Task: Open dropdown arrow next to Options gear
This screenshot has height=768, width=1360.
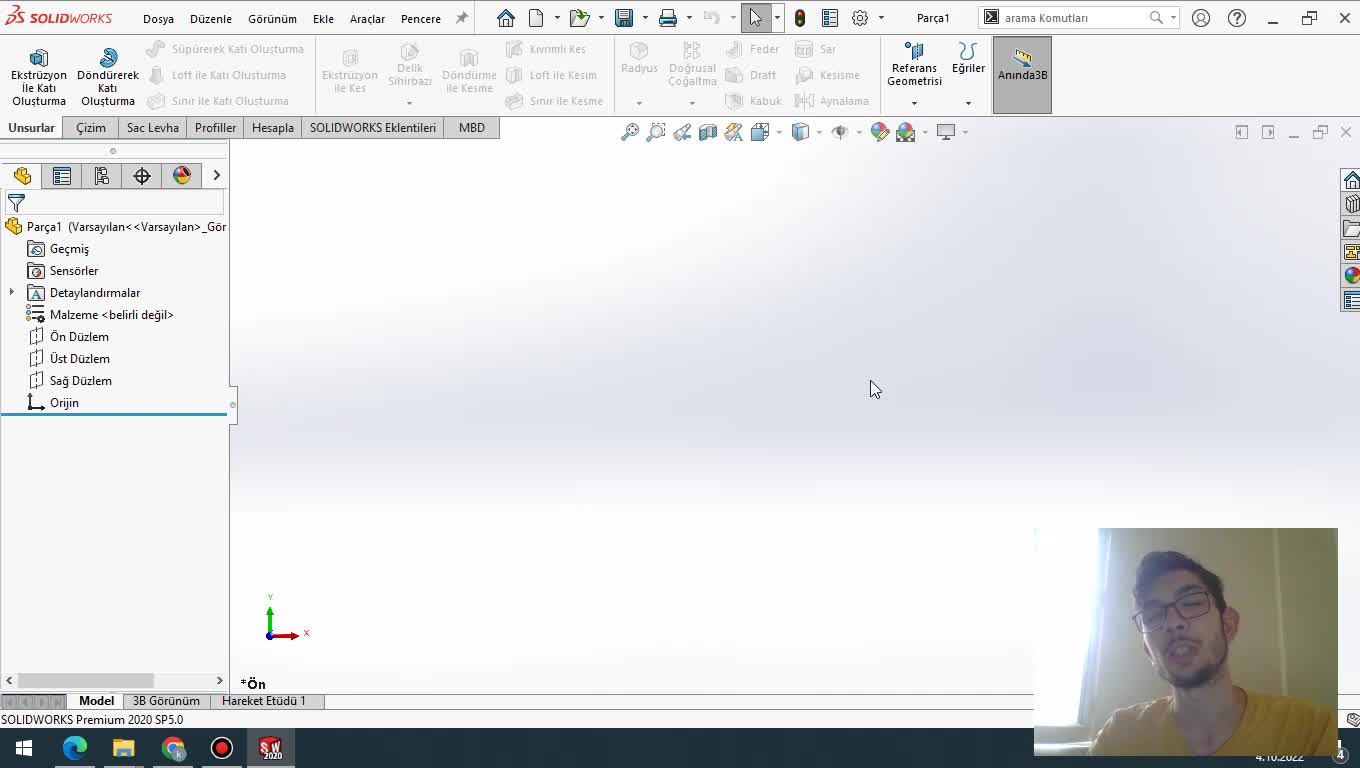Action: (x=880, y=18)
